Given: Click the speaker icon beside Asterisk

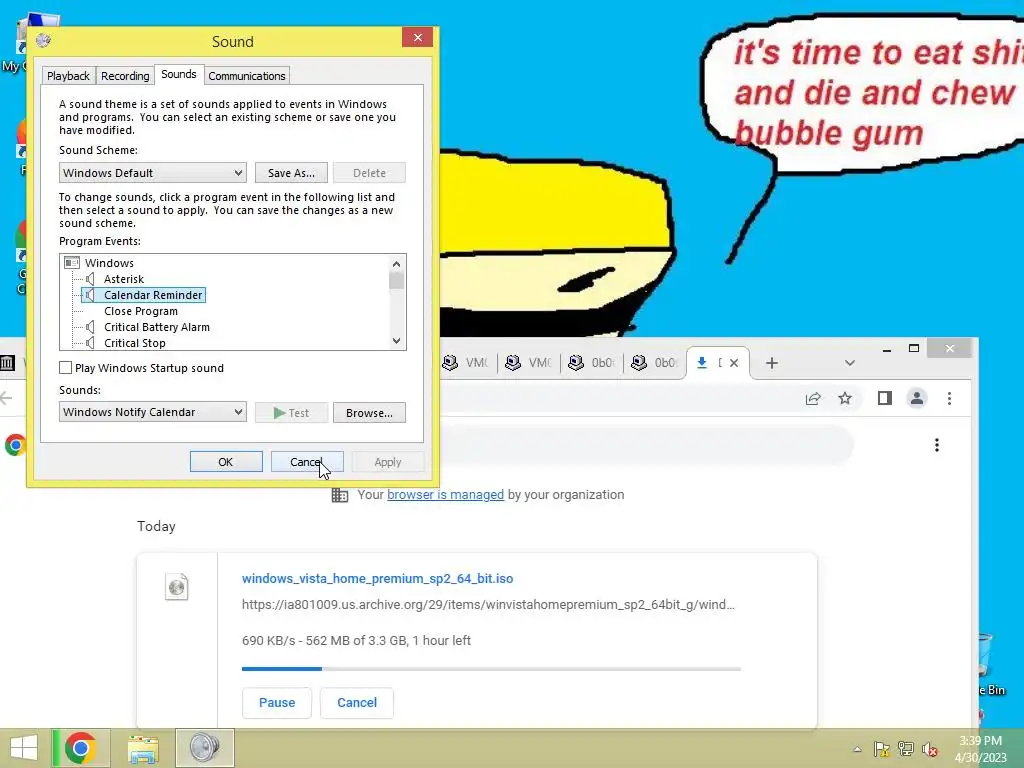Looking at the screenshot, I should coord(91,279).
